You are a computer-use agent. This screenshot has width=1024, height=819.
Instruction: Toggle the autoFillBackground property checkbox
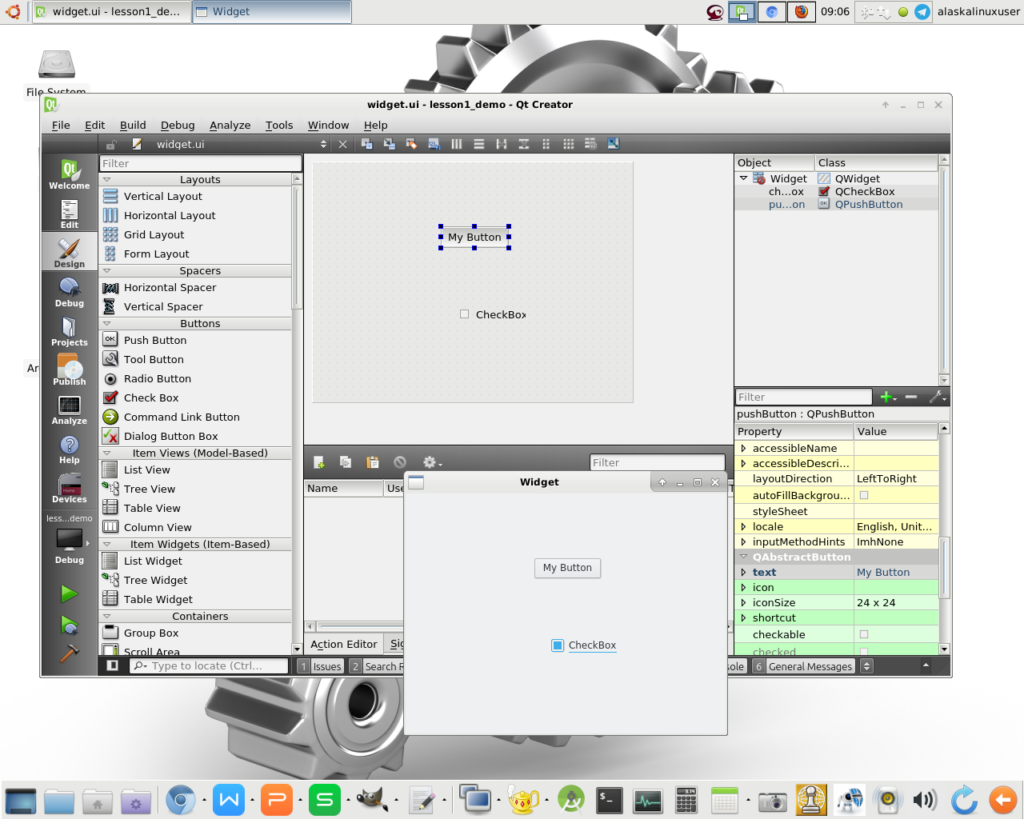(864, 495)
